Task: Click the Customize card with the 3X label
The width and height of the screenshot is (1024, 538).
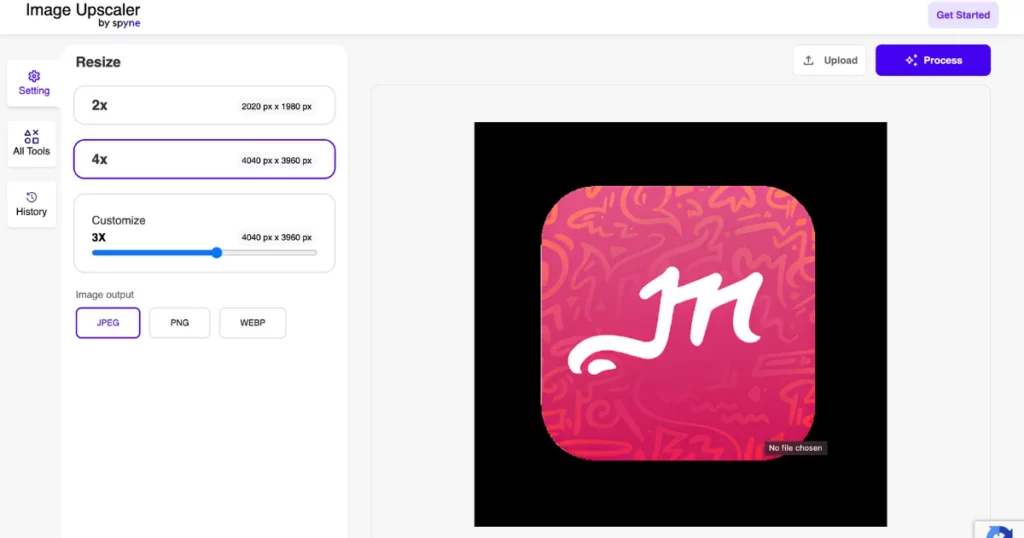Action: pos(204,233)
